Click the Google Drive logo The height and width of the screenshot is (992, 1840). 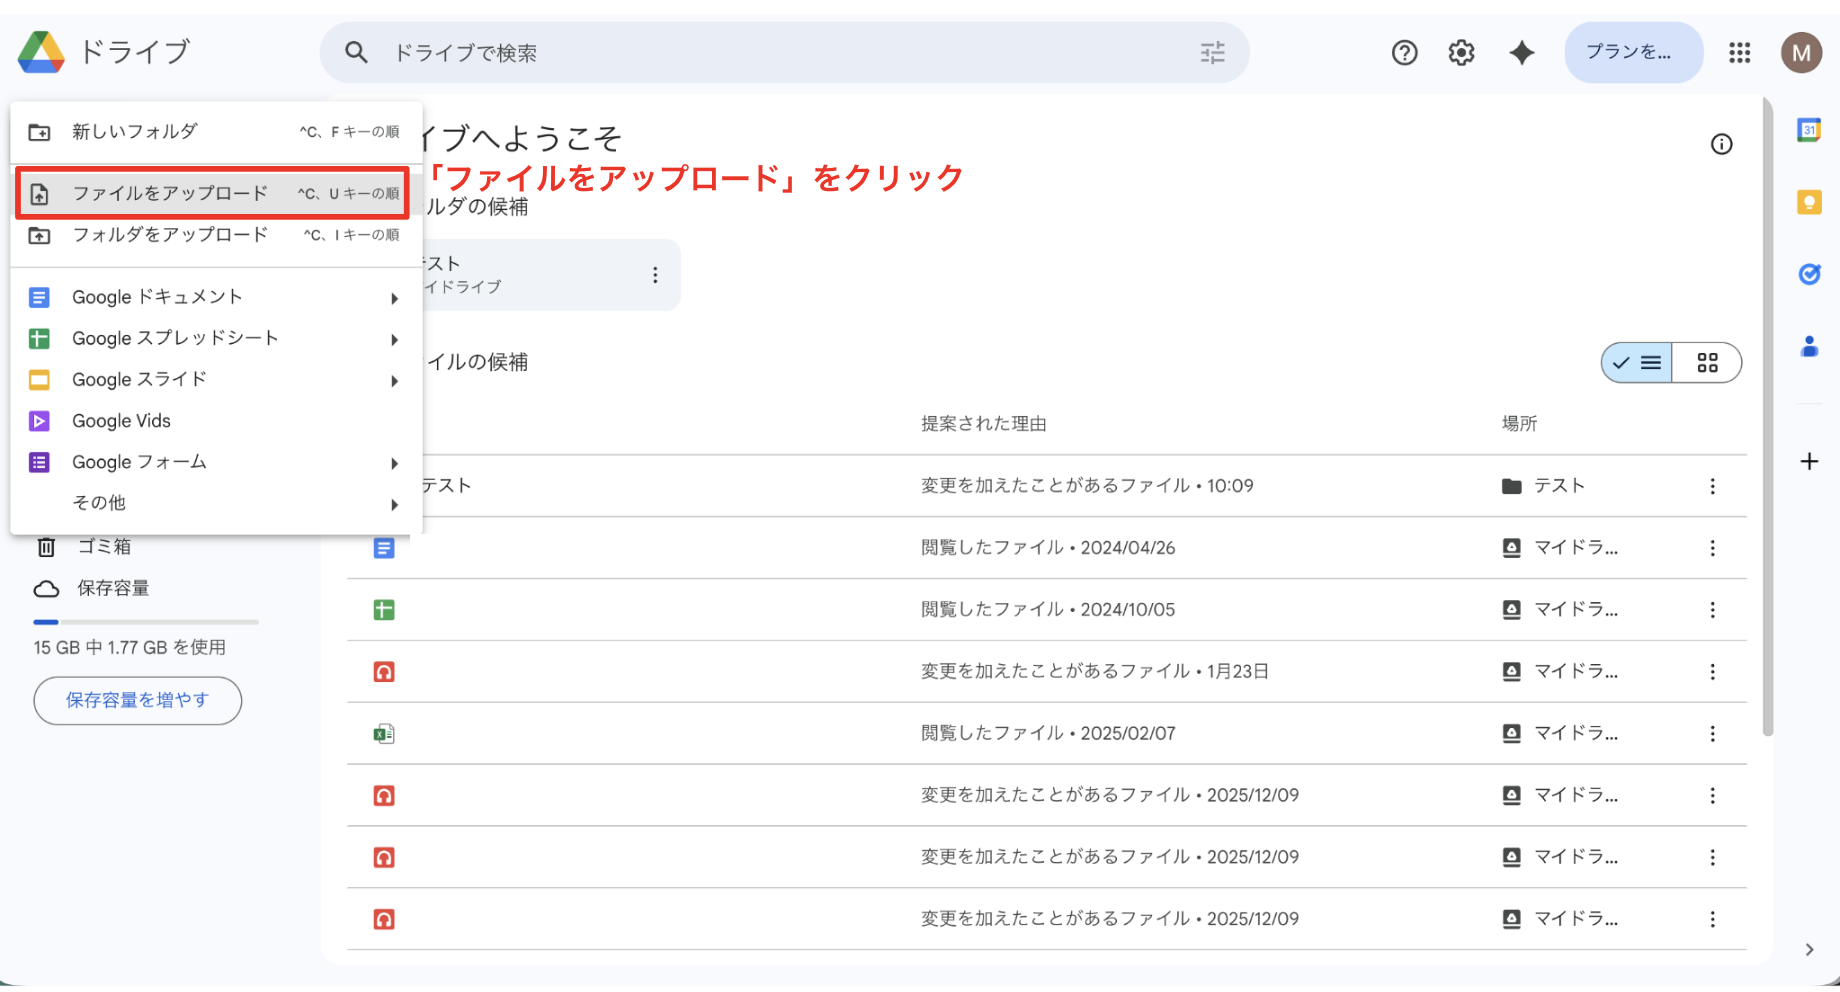pos(41,52)
